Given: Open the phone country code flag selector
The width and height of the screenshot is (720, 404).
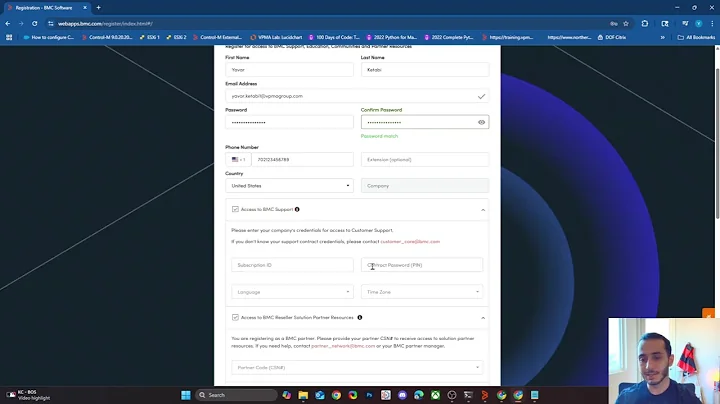Looking at the screenshot, I should pos(238,159).
